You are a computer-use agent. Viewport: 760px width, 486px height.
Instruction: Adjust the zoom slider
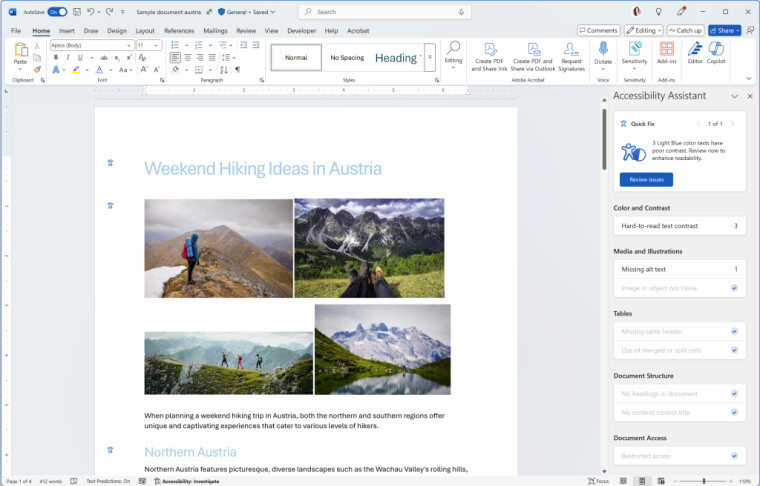point(704,481)
